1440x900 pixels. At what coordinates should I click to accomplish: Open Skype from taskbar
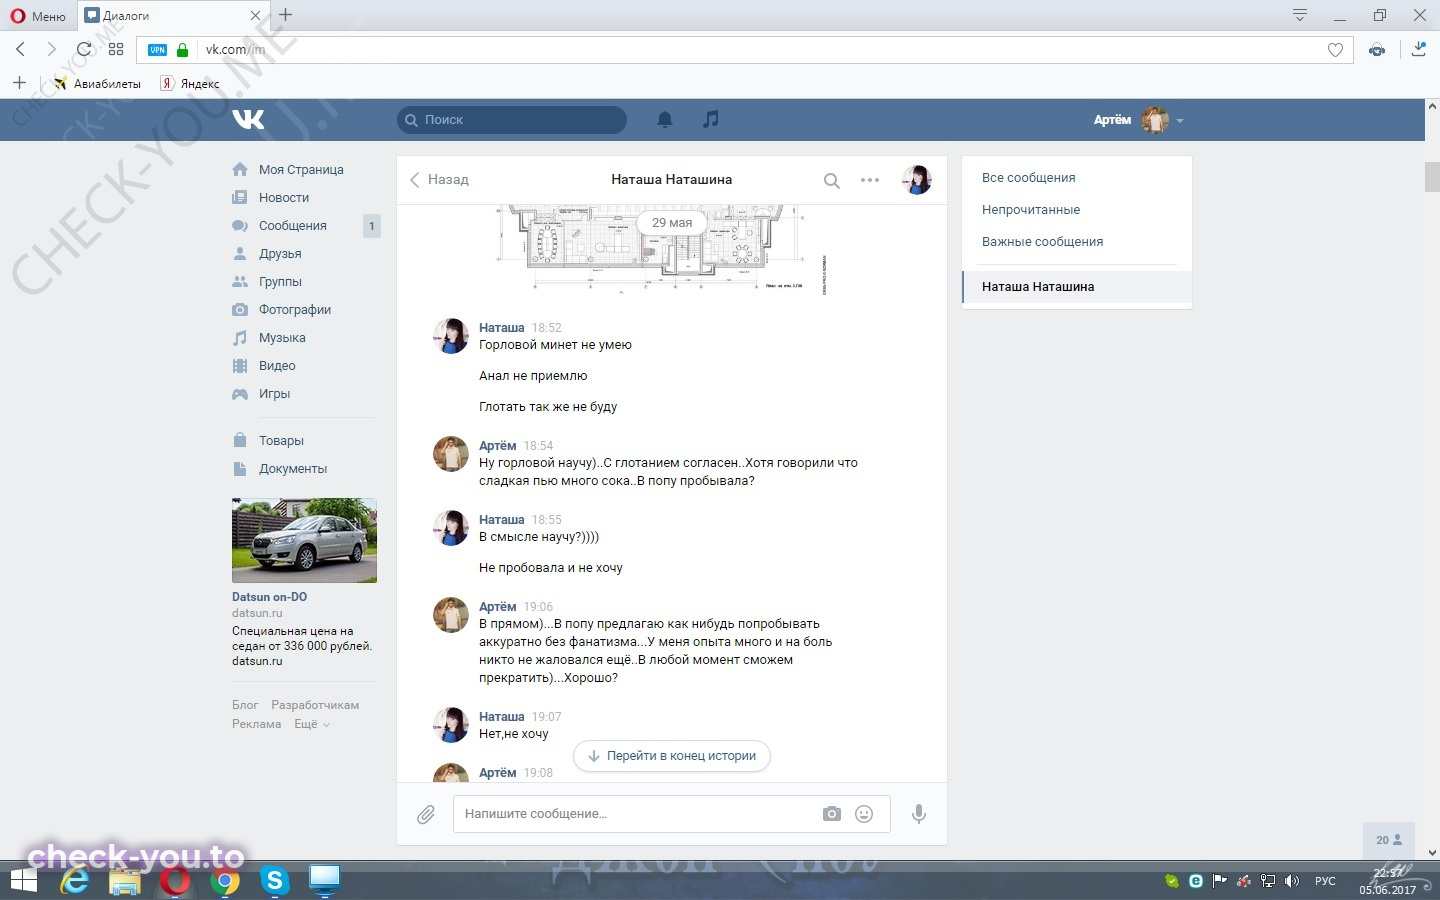coord(275,881)
